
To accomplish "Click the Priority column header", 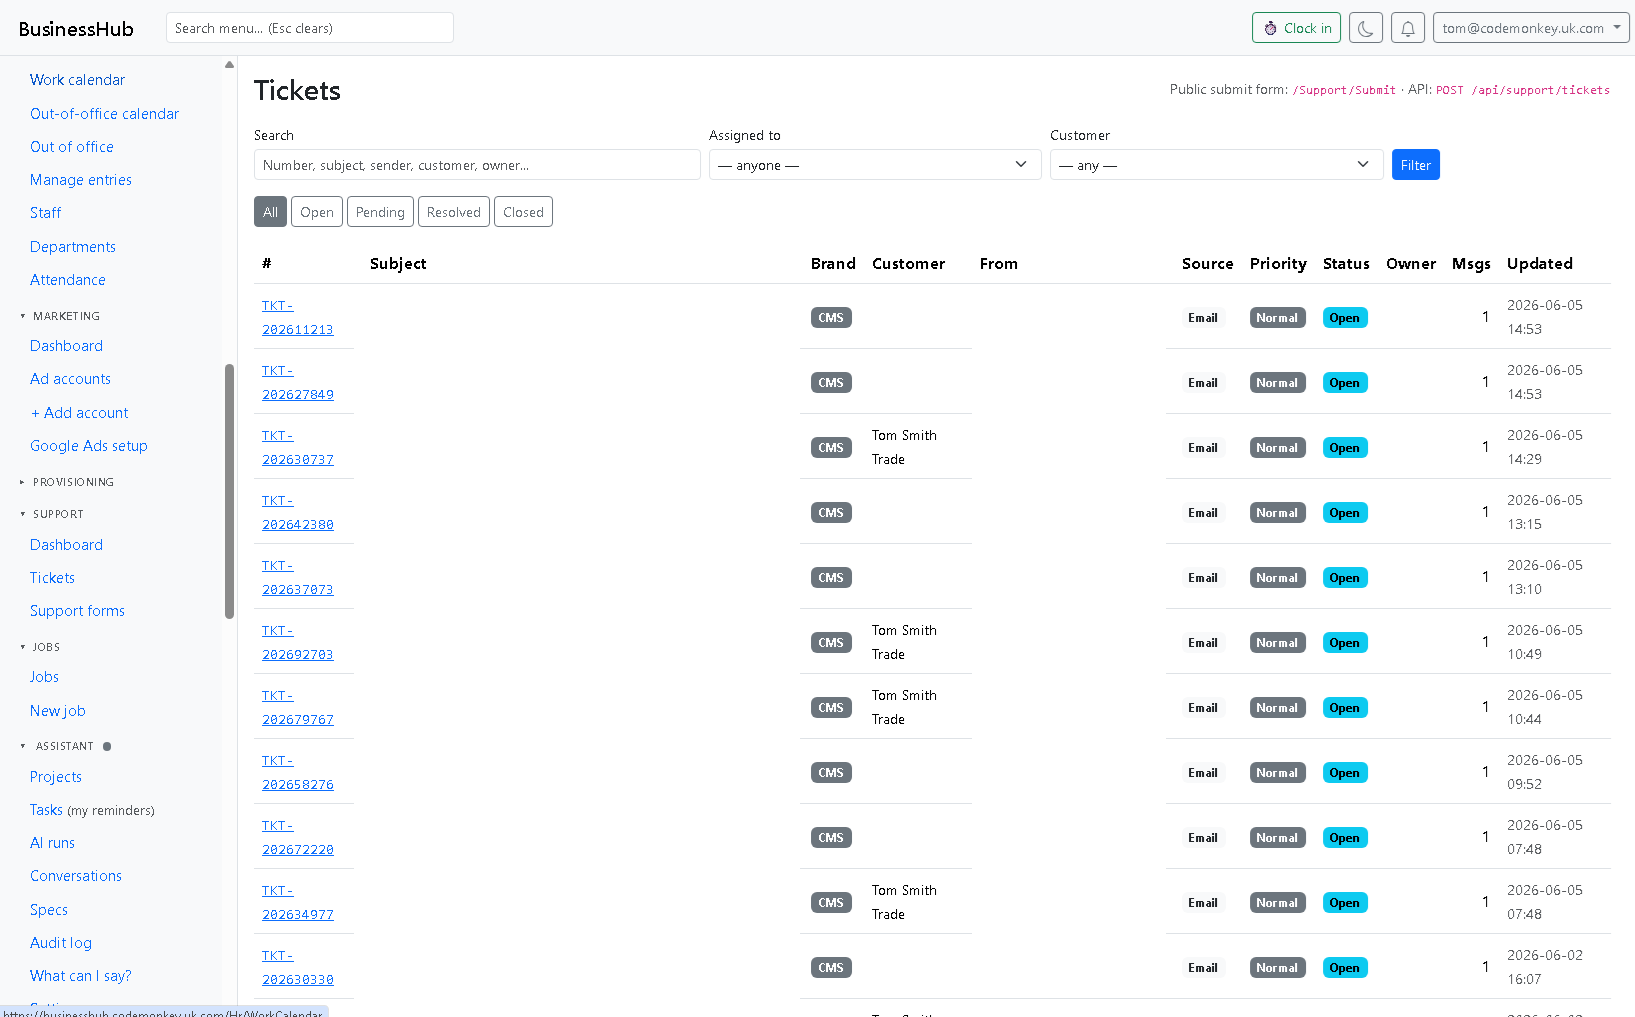I will [1278, 264].
